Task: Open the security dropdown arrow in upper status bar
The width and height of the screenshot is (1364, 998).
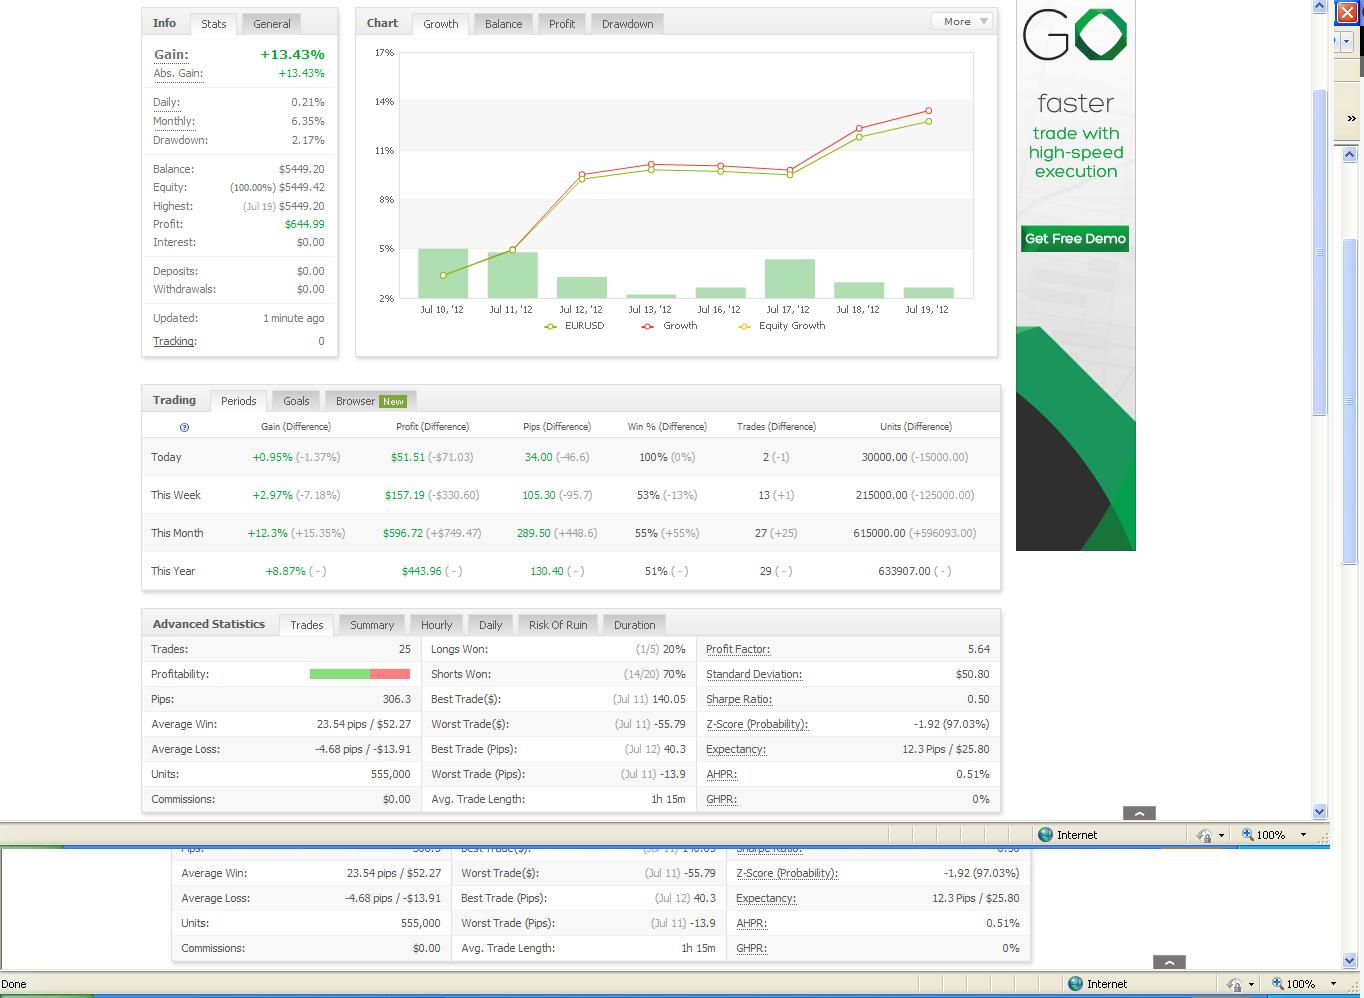Action: pos(1221,835)
